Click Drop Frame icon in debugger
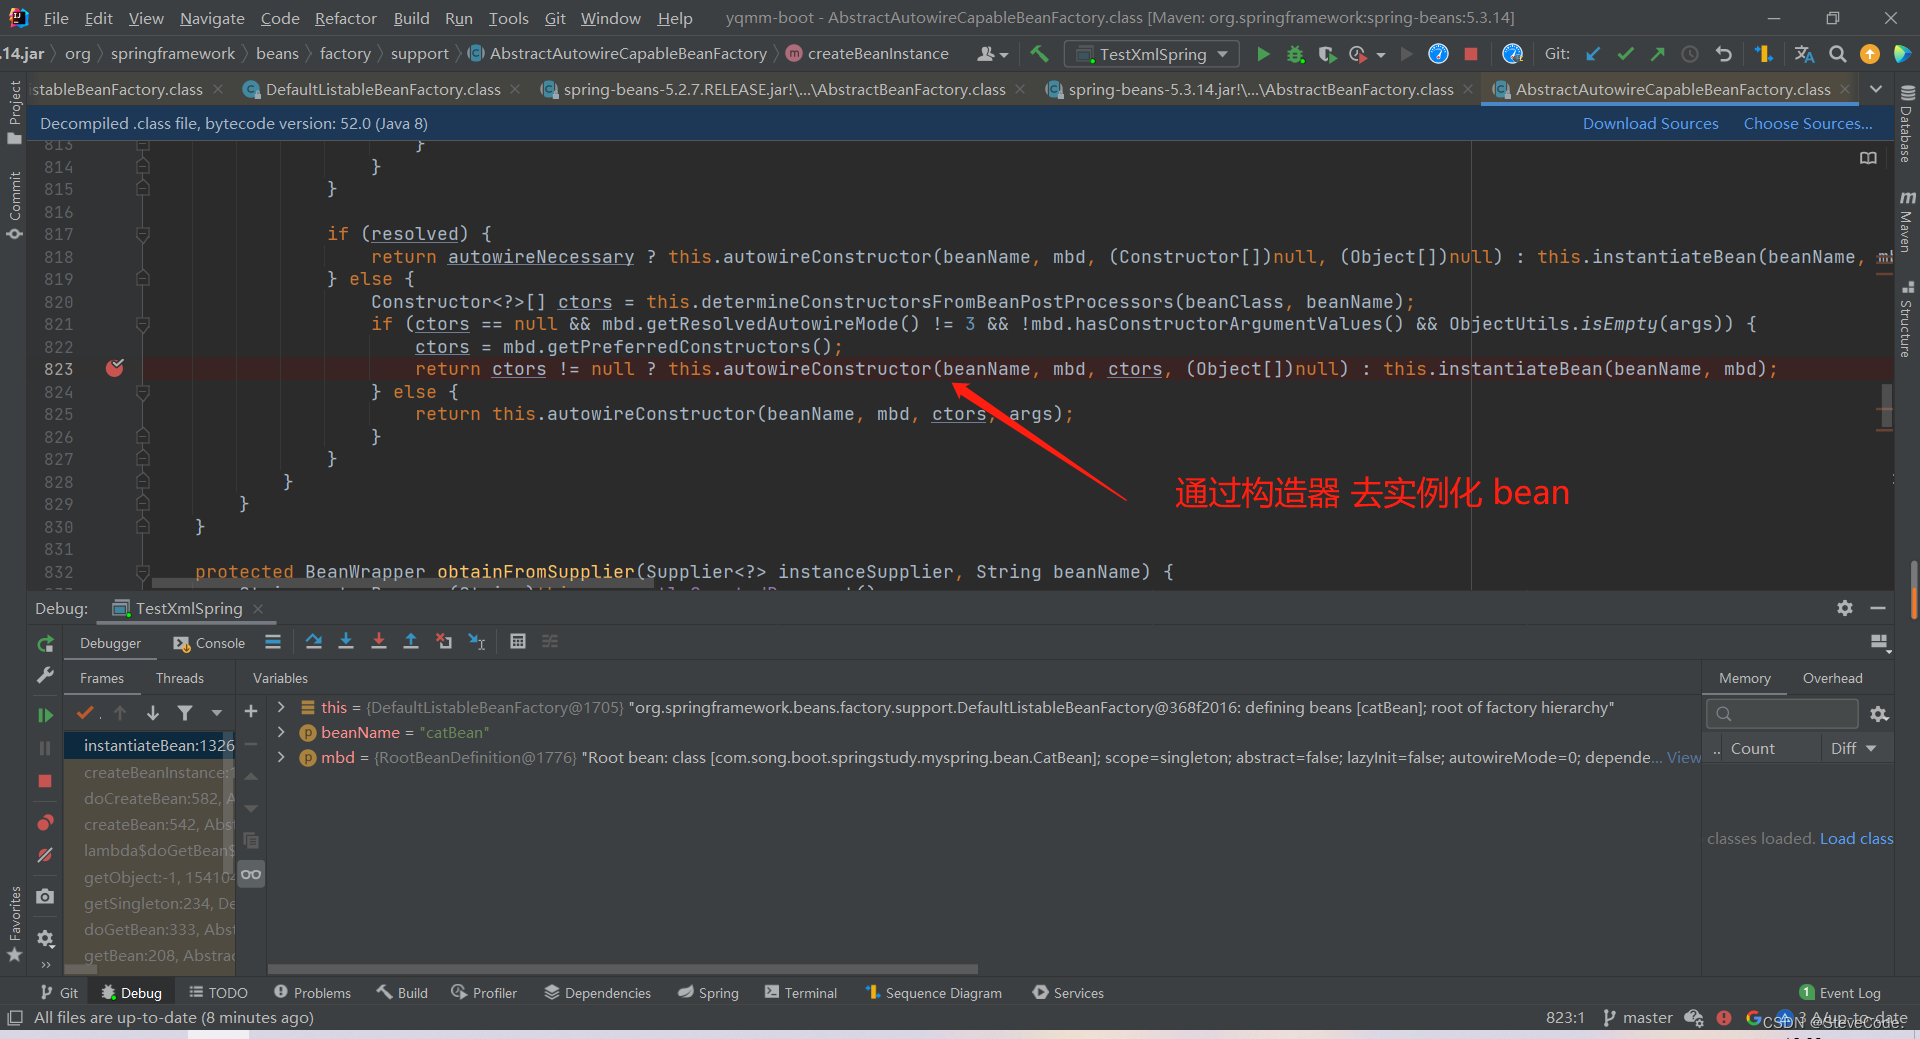This screenshot has width=1920, height=1039. [444, 642]
